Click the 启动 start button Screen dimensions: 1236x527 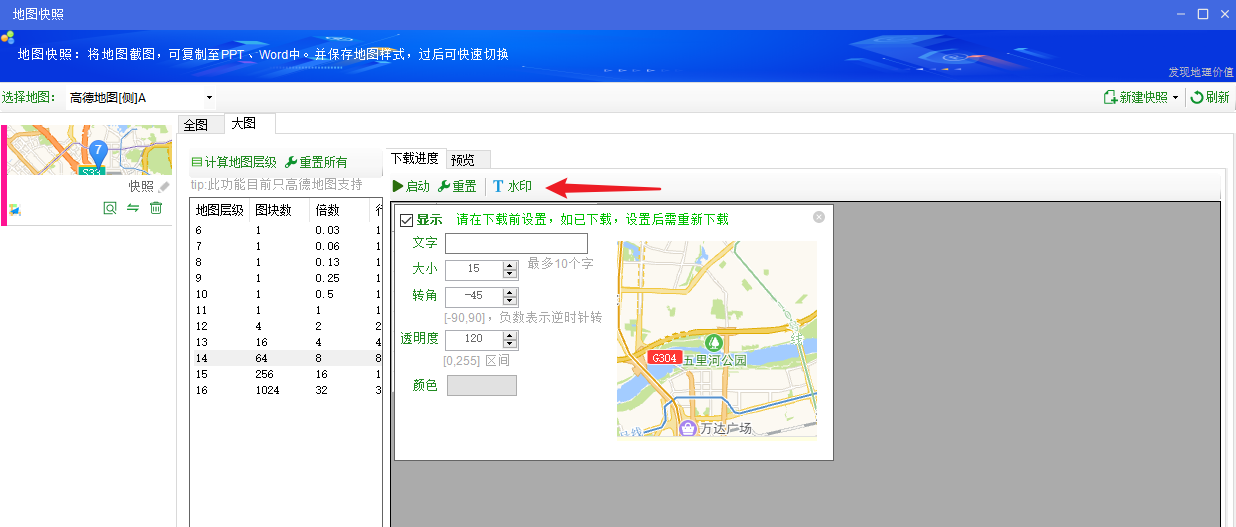click(411, 186)
